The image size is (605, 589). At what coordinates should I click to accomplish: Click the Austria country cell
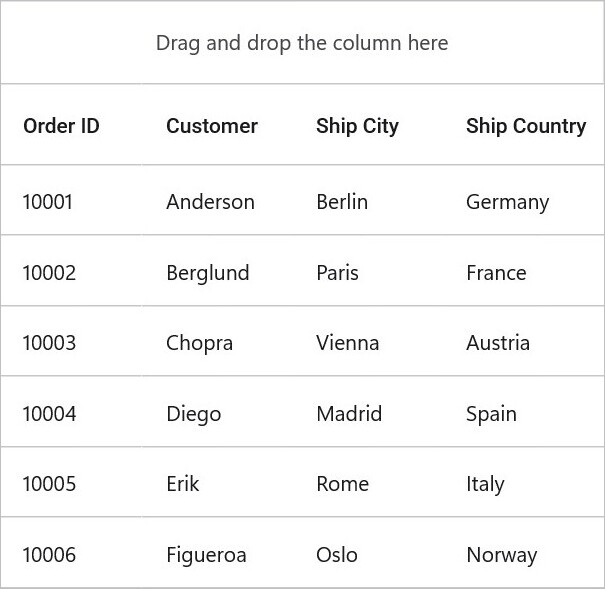click(x=523, y=341)
